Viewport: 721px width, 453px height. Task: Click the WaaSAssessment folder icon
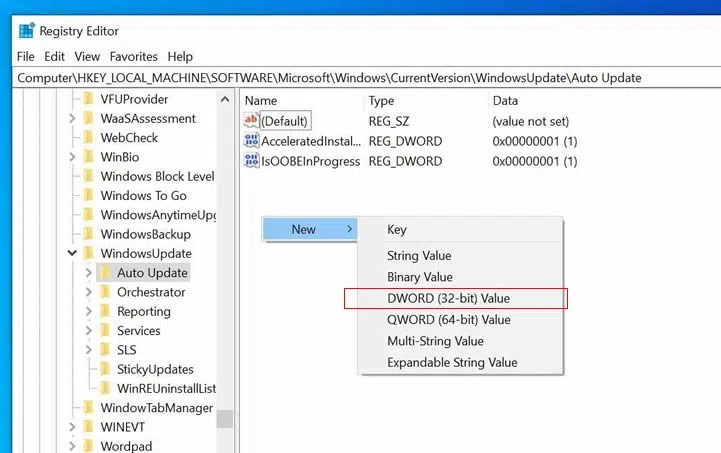[x=89, y=118]
